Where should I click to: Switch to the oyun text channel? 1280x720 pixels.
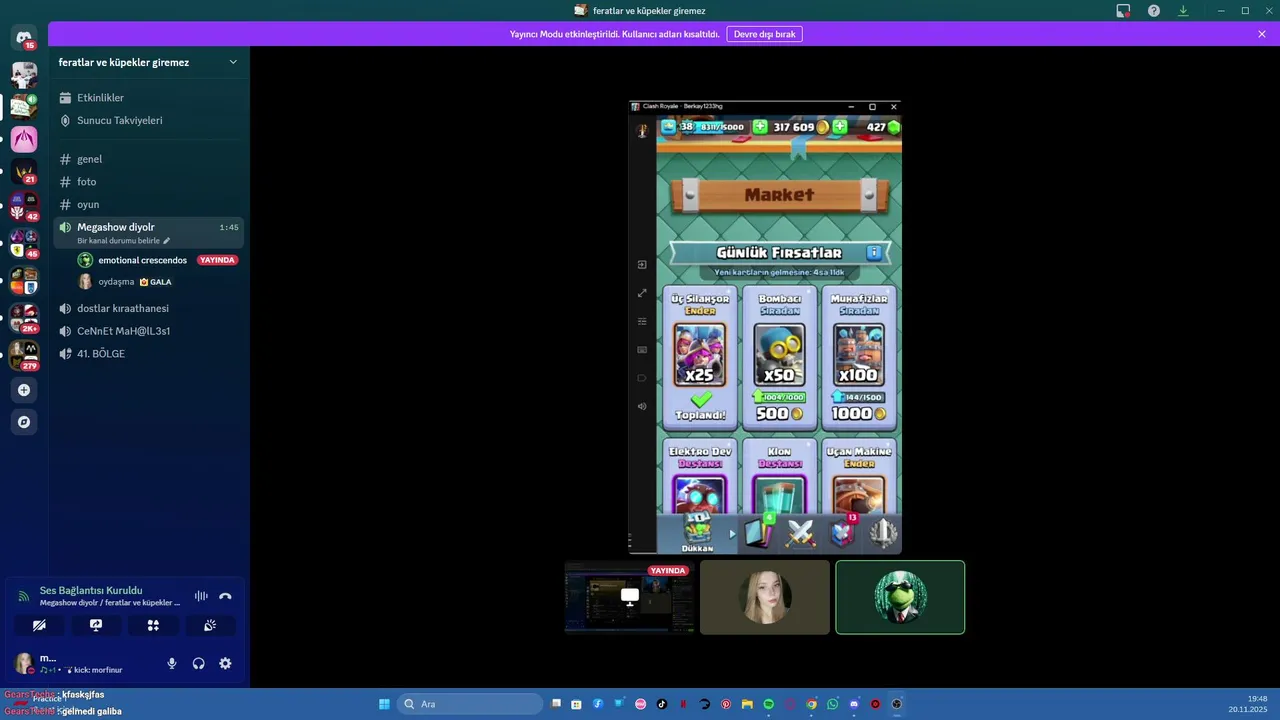[x=148, y=204]
